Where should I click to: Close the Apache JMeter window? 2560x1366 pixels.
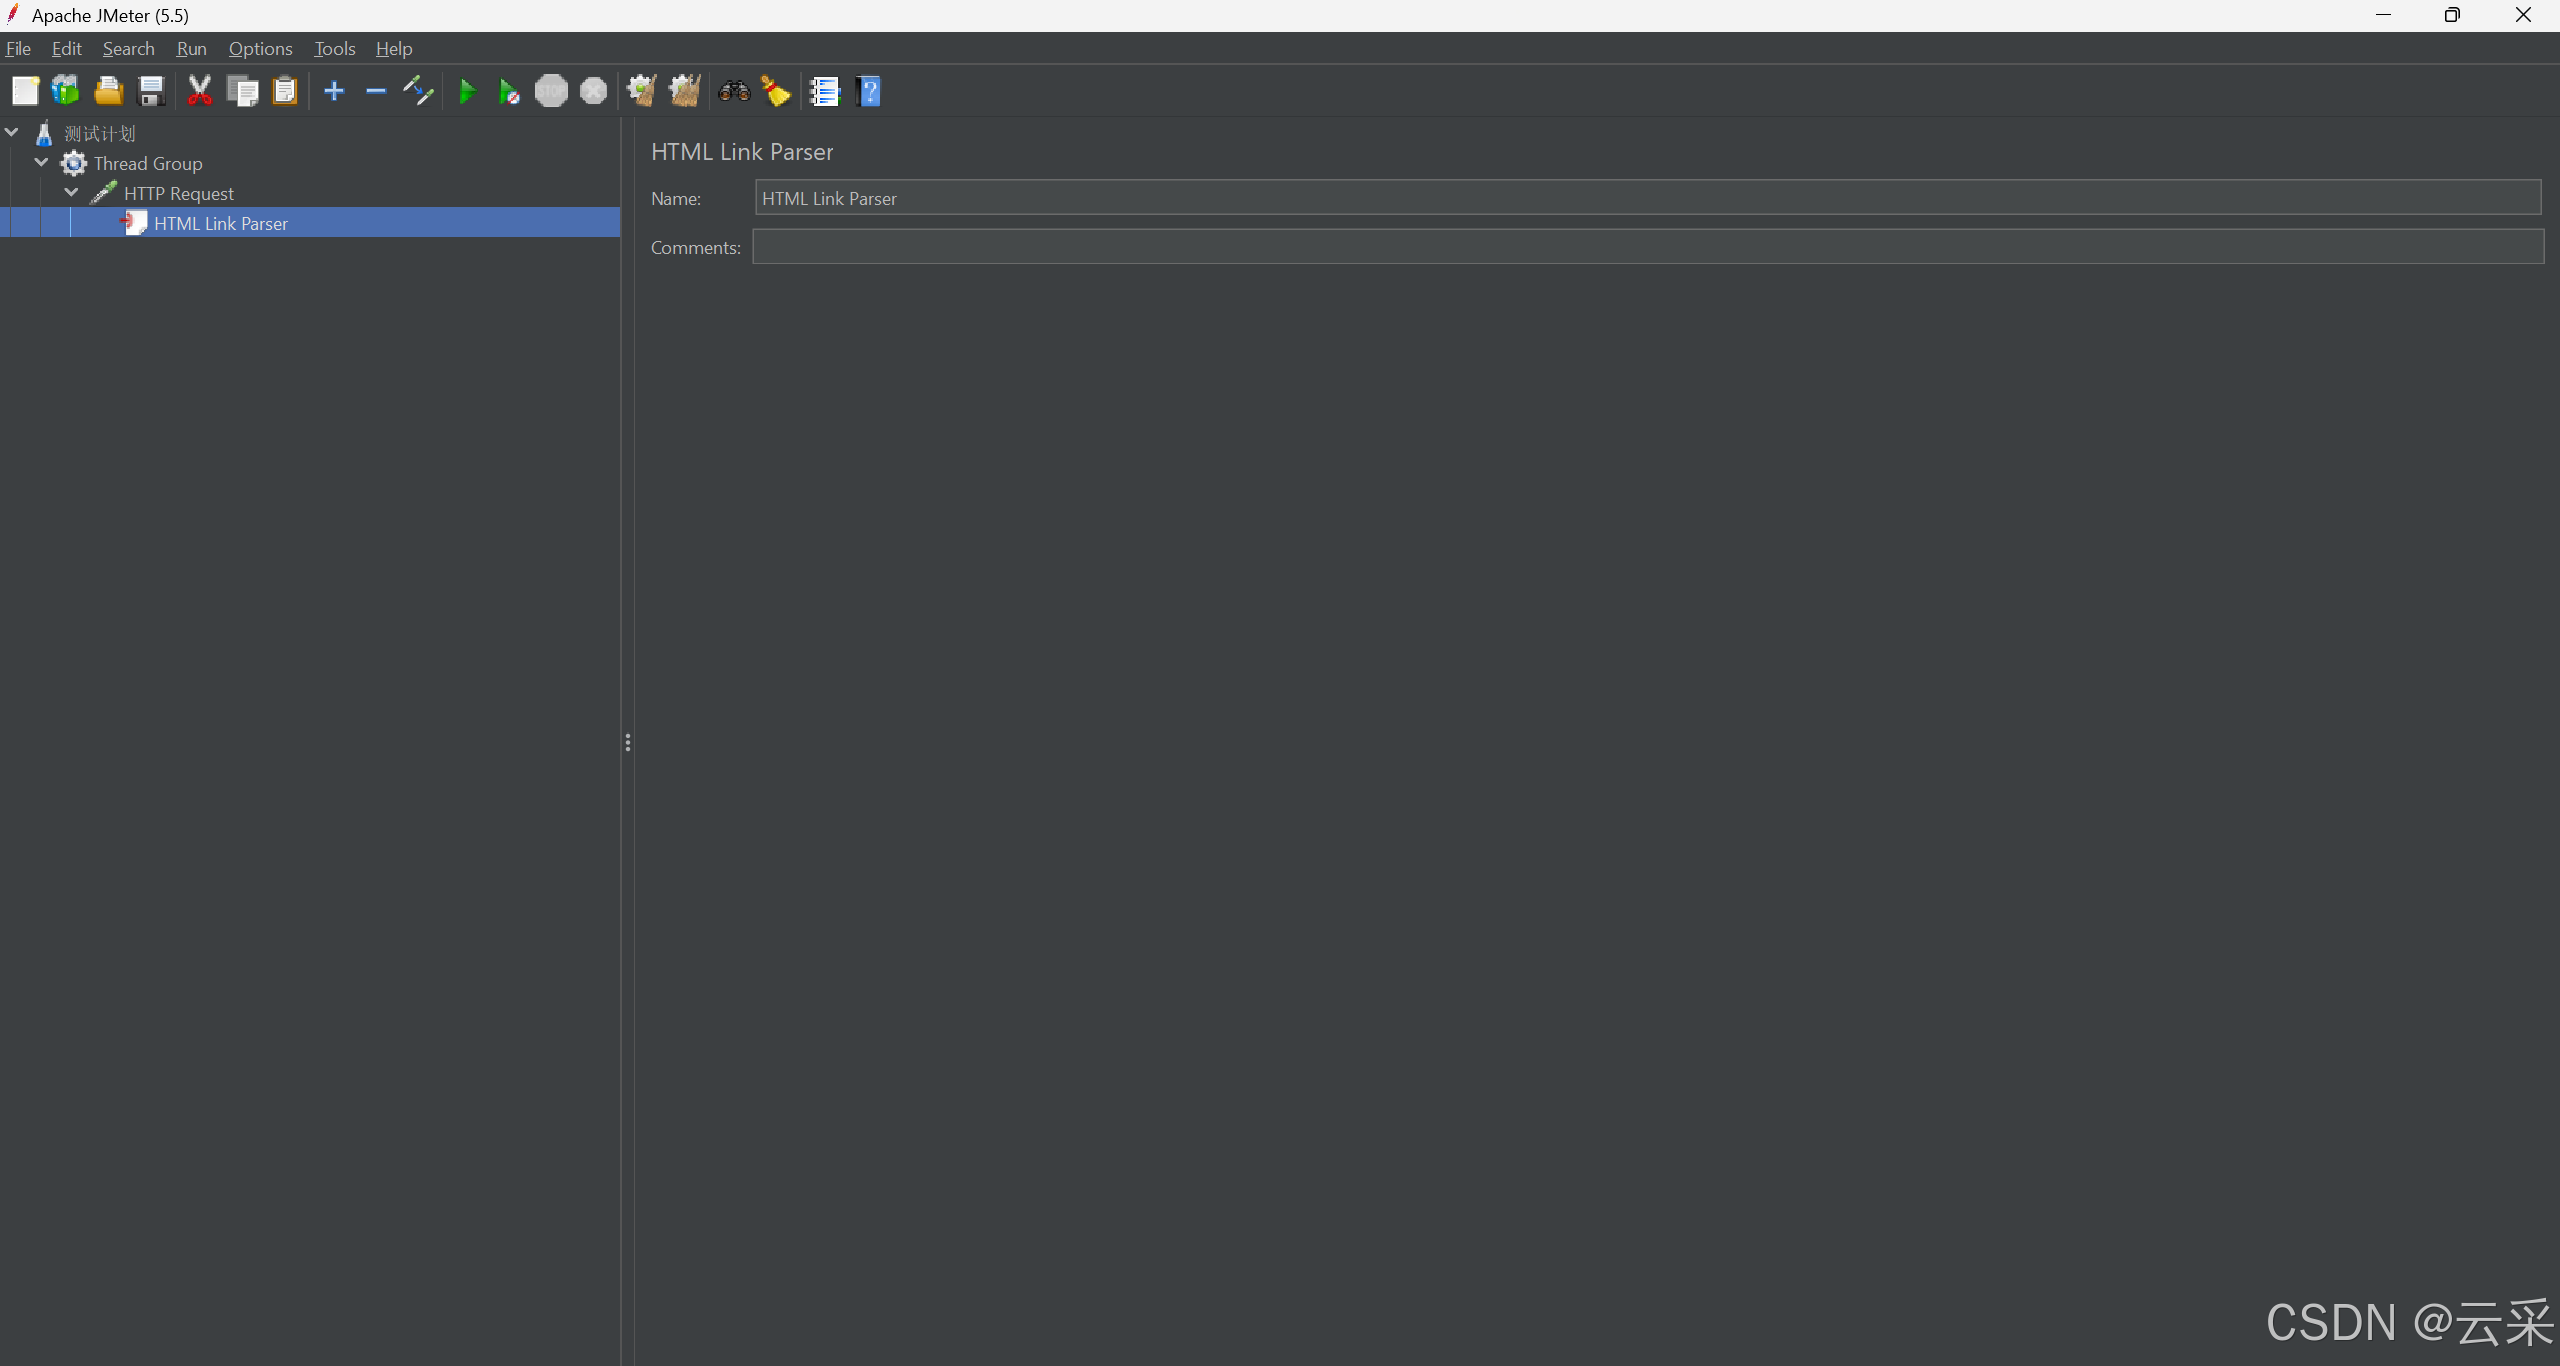click(x=2523, y=15)
